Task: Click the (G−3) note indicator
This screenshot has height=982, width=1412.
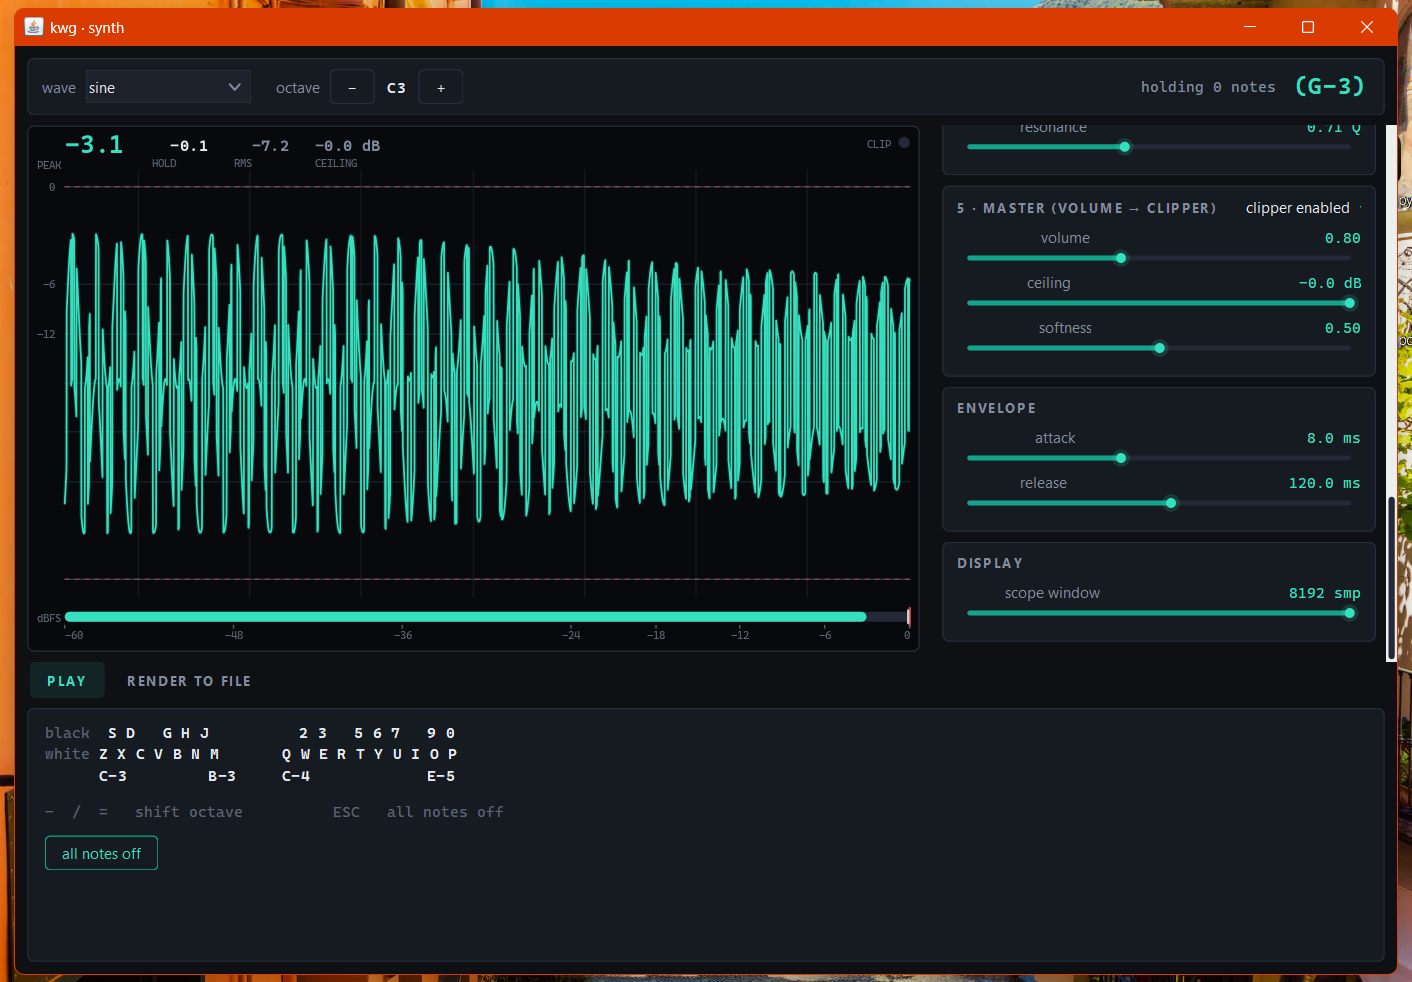Action: point(1330,86)
